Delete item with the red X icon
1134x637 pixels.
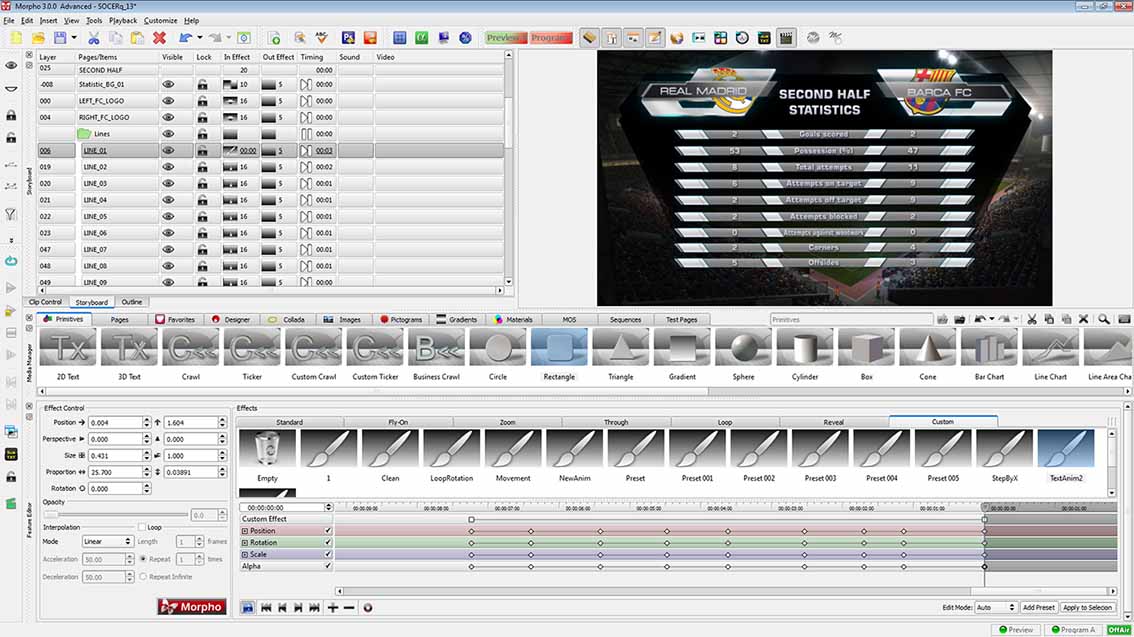pyautogui.click(x=159, y=38)
